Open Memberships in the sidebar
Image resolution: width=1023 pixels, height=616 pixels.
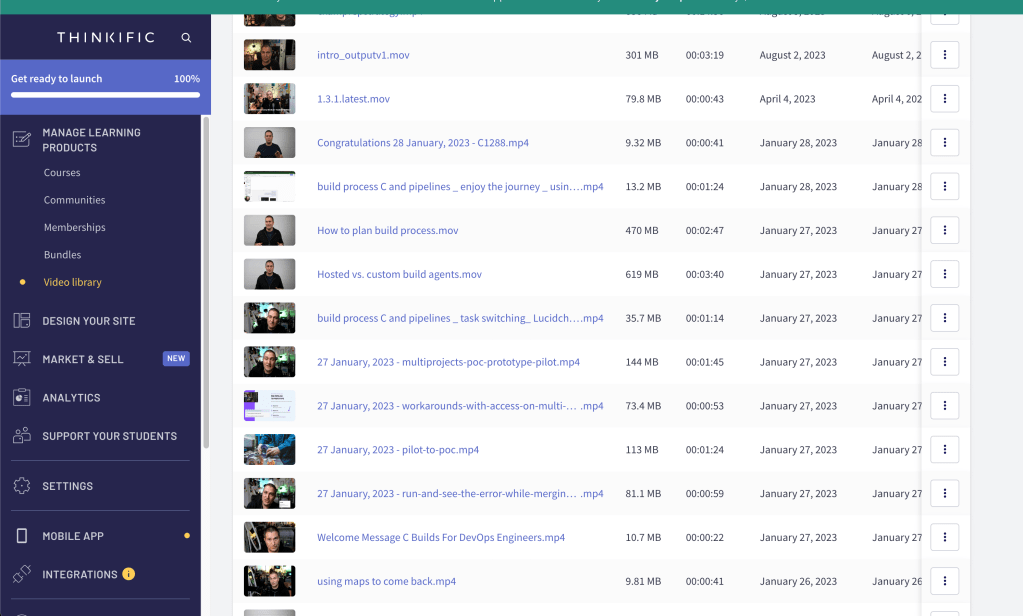(74, 227)
